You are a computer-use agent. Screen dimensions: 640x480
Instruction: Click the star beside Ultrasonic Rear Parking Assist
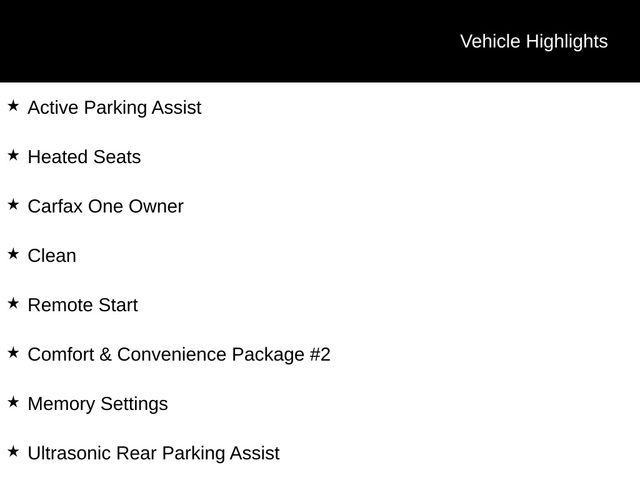(13, 451)
